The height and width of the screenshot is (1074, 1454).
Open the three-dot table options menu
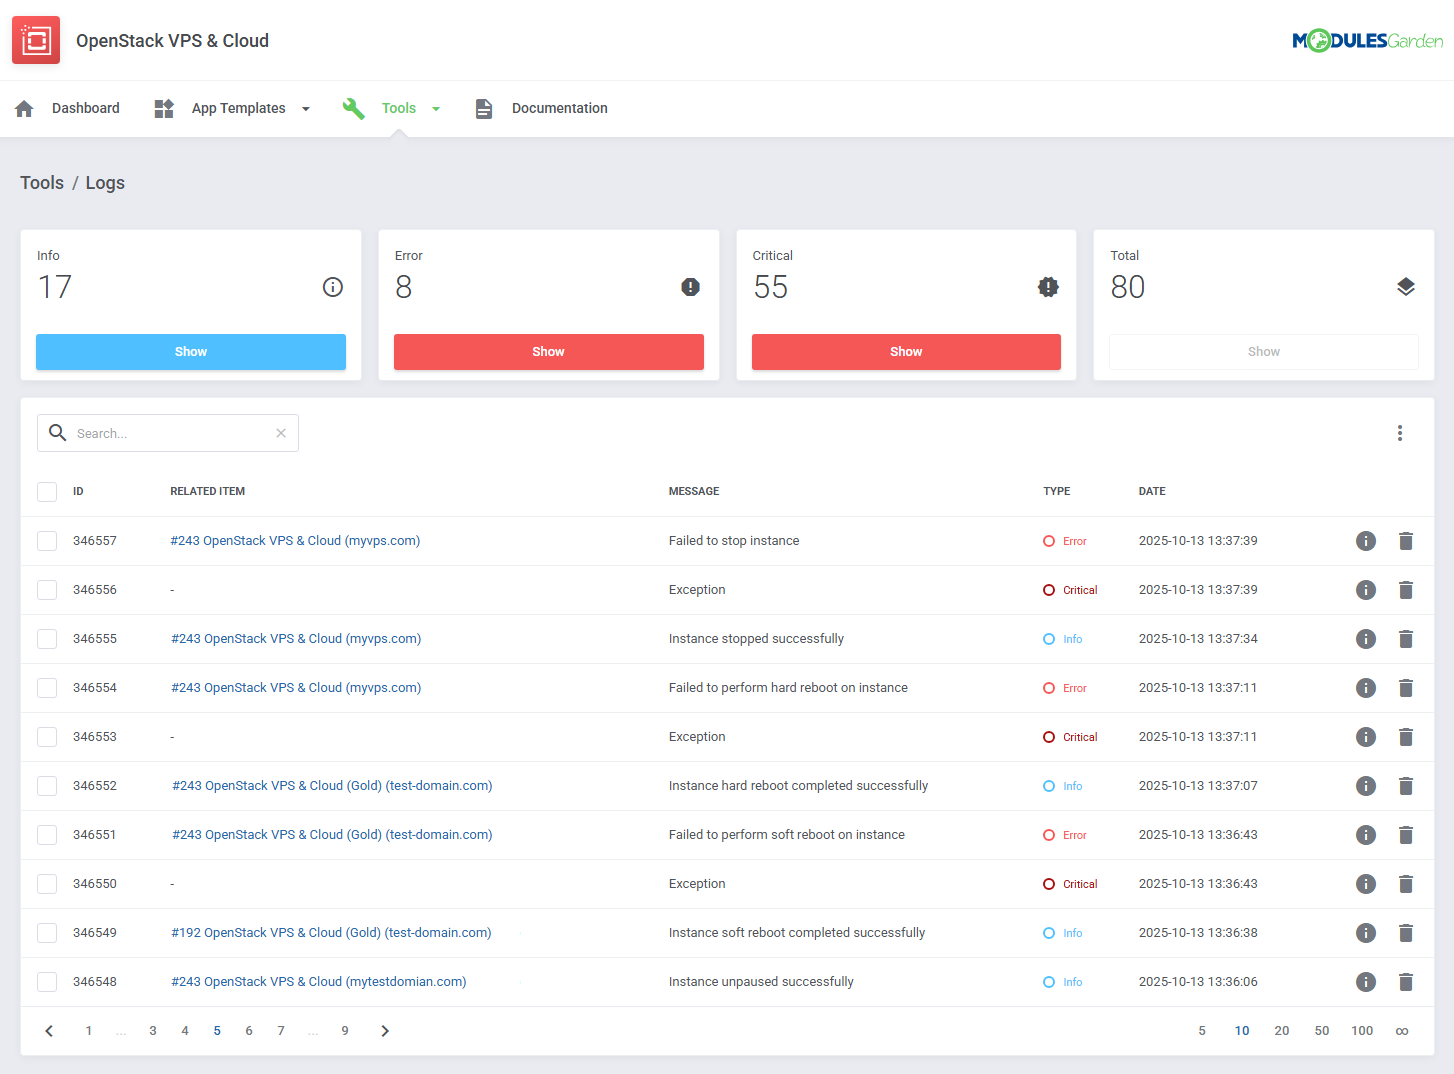1399,433
